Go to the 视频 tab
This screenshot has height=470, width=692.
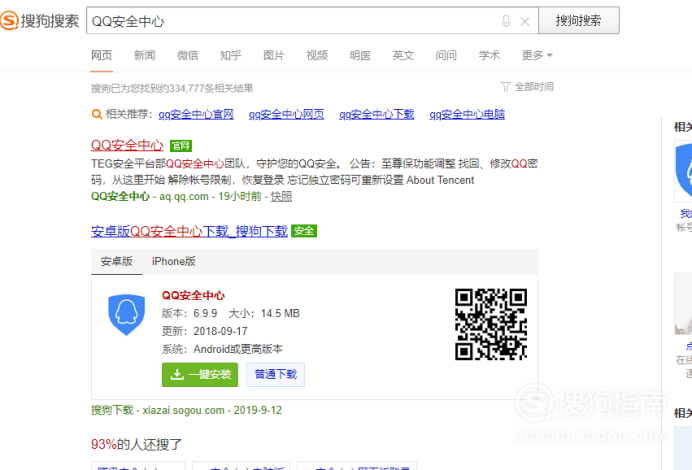pos(317,55)
